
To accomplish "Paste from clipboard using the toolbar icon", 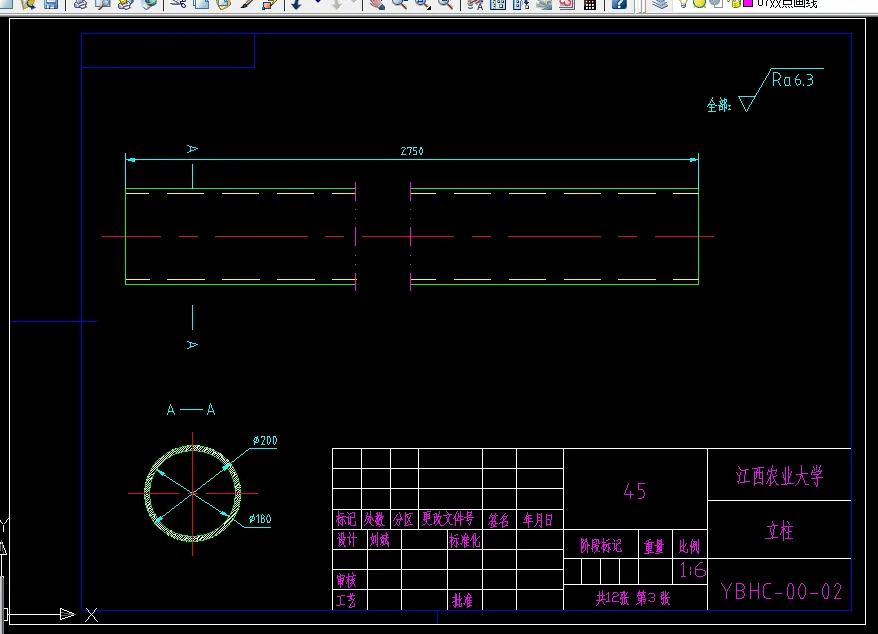I will (223, 4).
